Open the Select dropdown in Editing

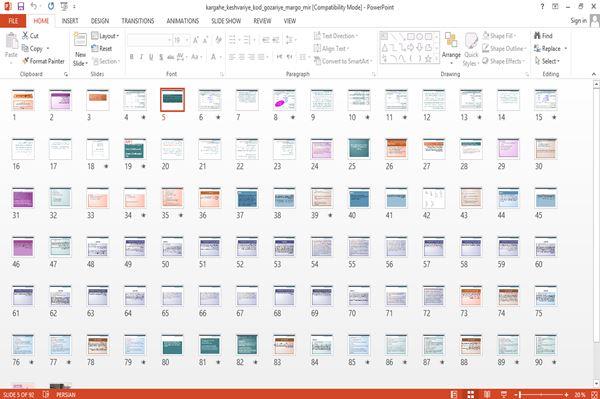(x=547, y=61)
